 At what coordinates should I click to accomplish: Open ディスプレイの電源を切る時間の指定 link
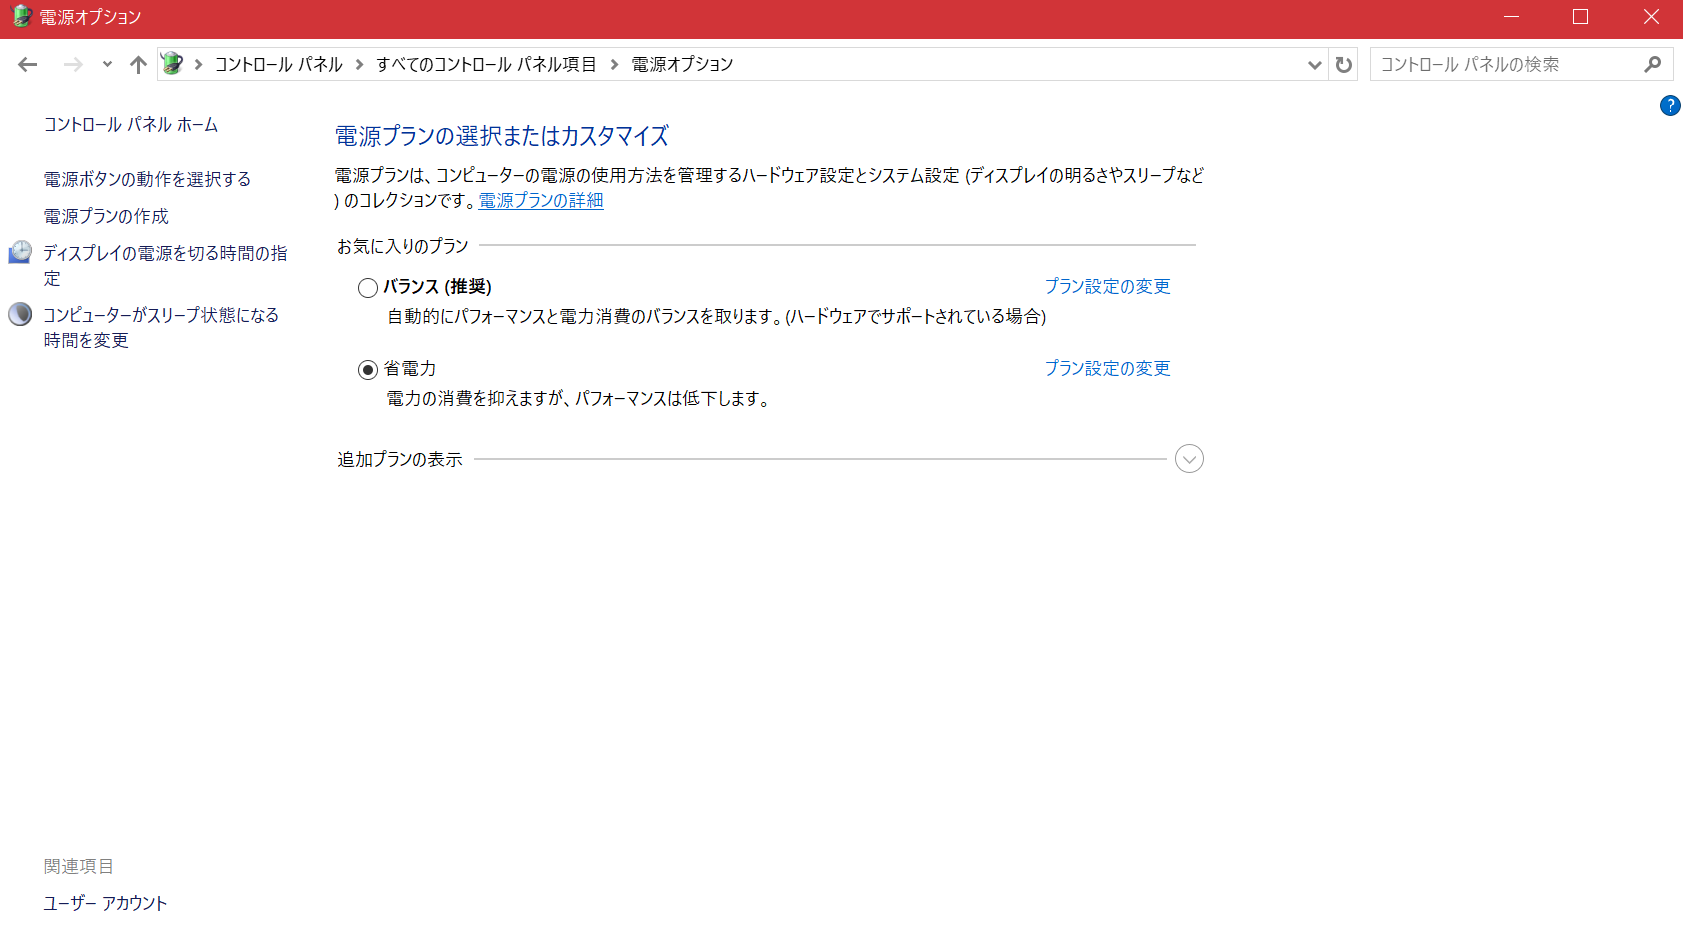[x=165, y=266]
